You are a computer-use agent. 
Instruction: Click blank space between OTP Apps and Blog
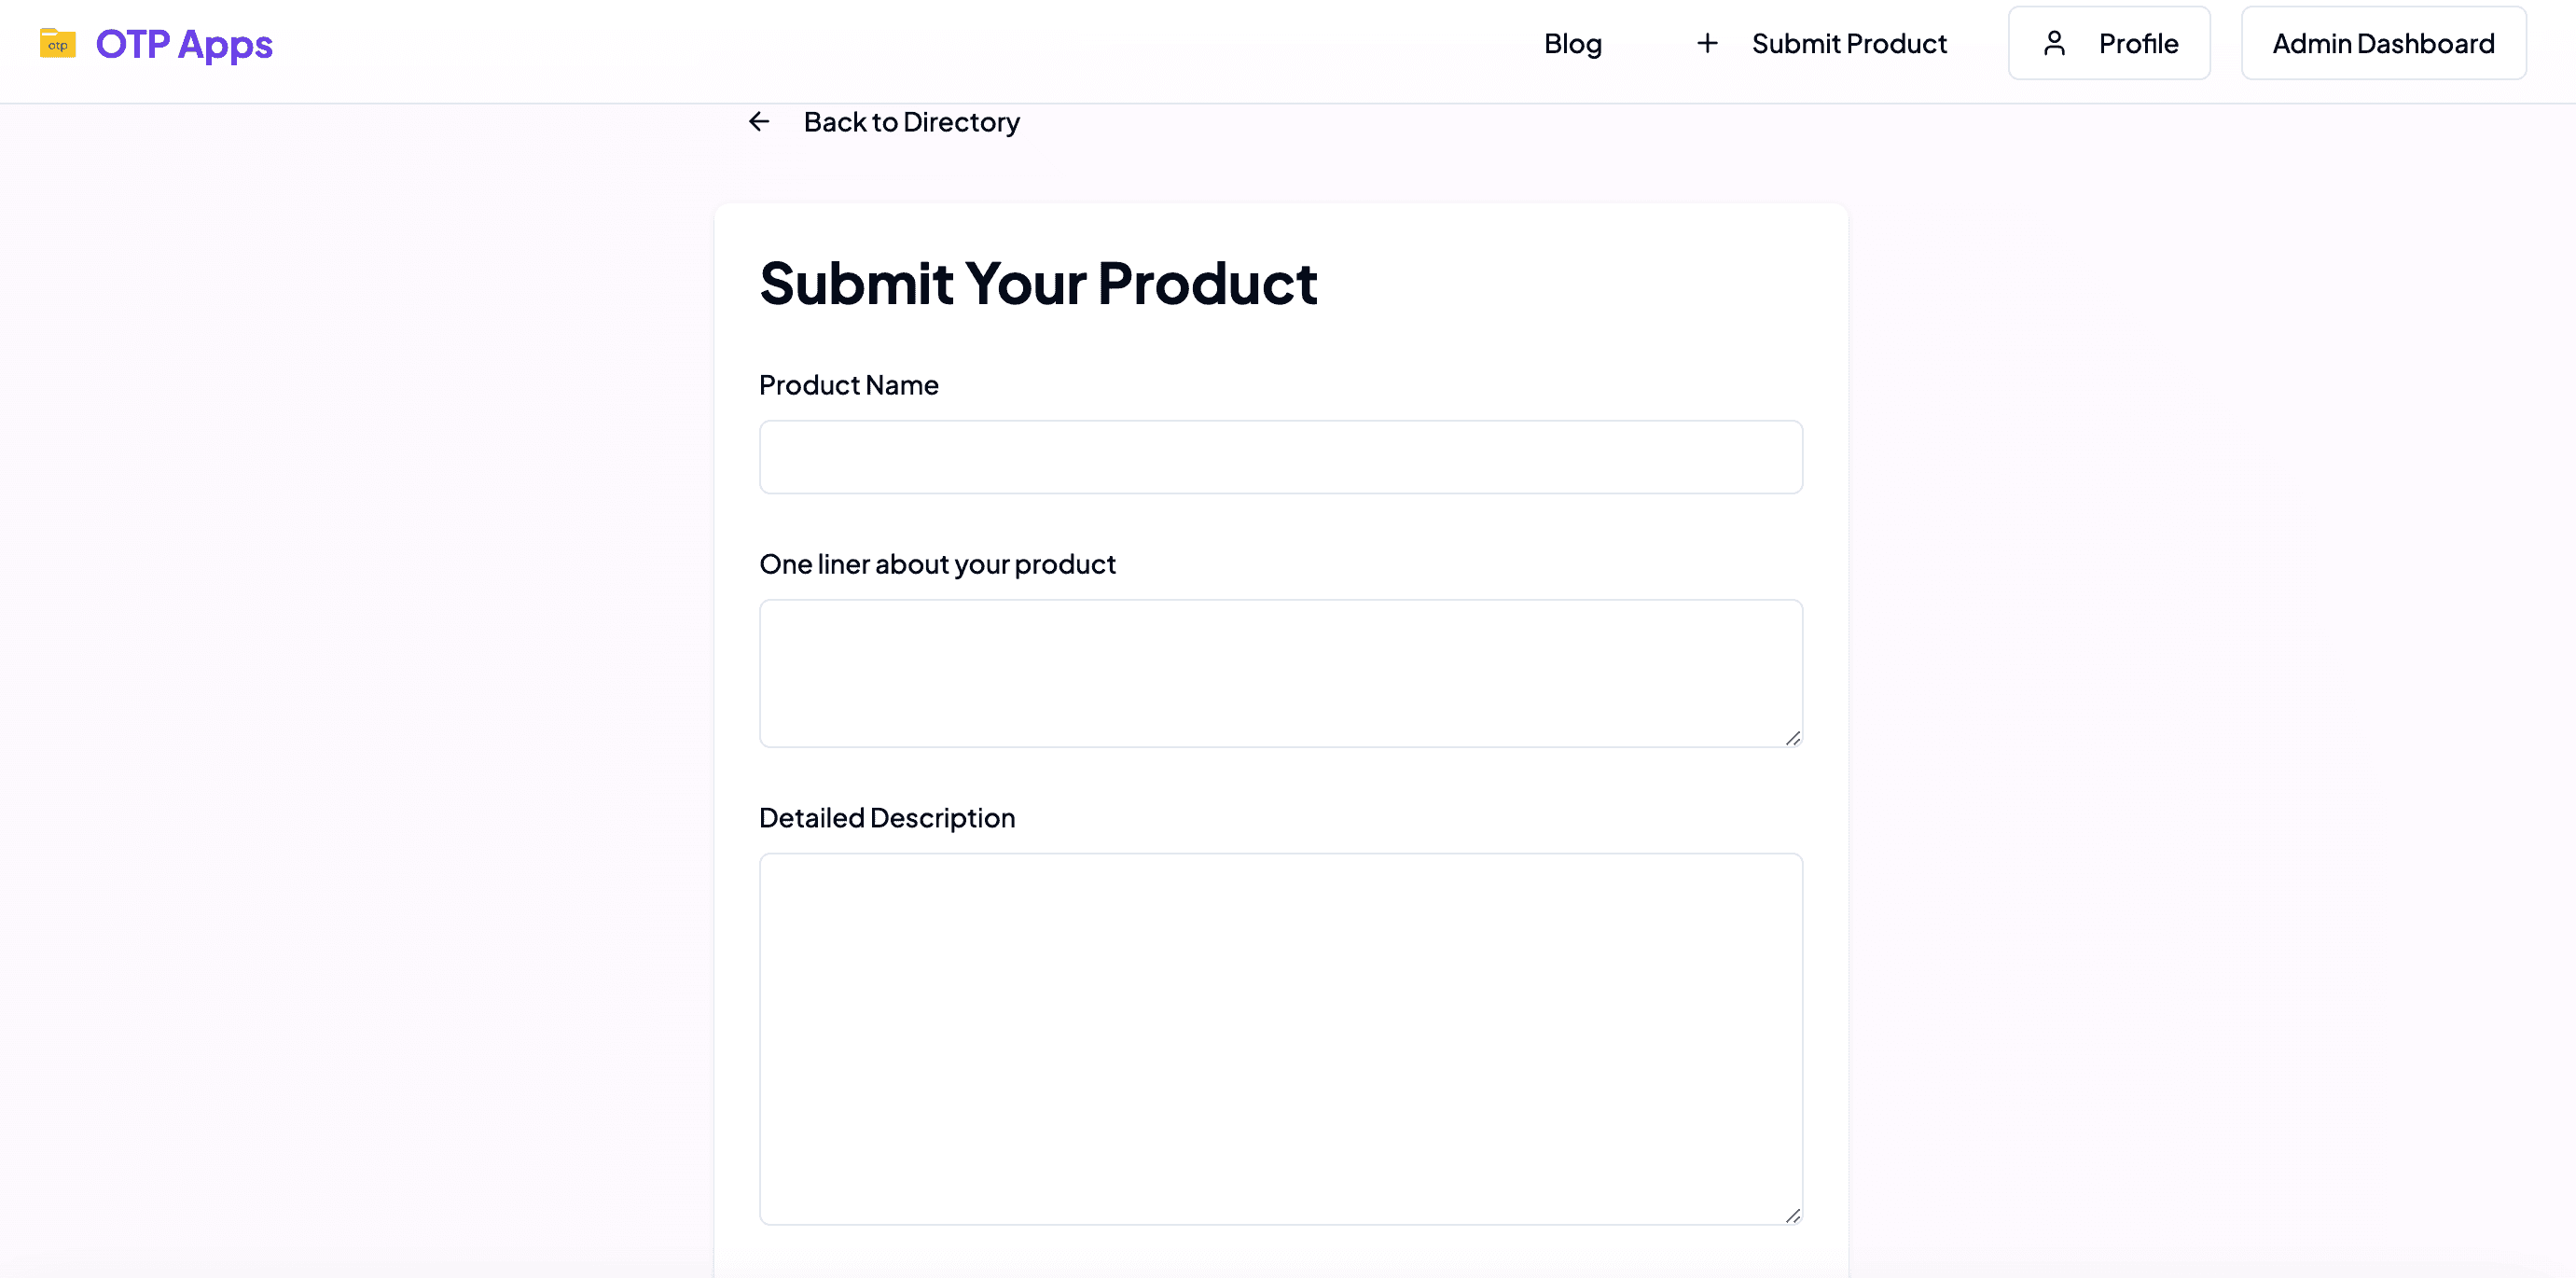click(900, 44)
